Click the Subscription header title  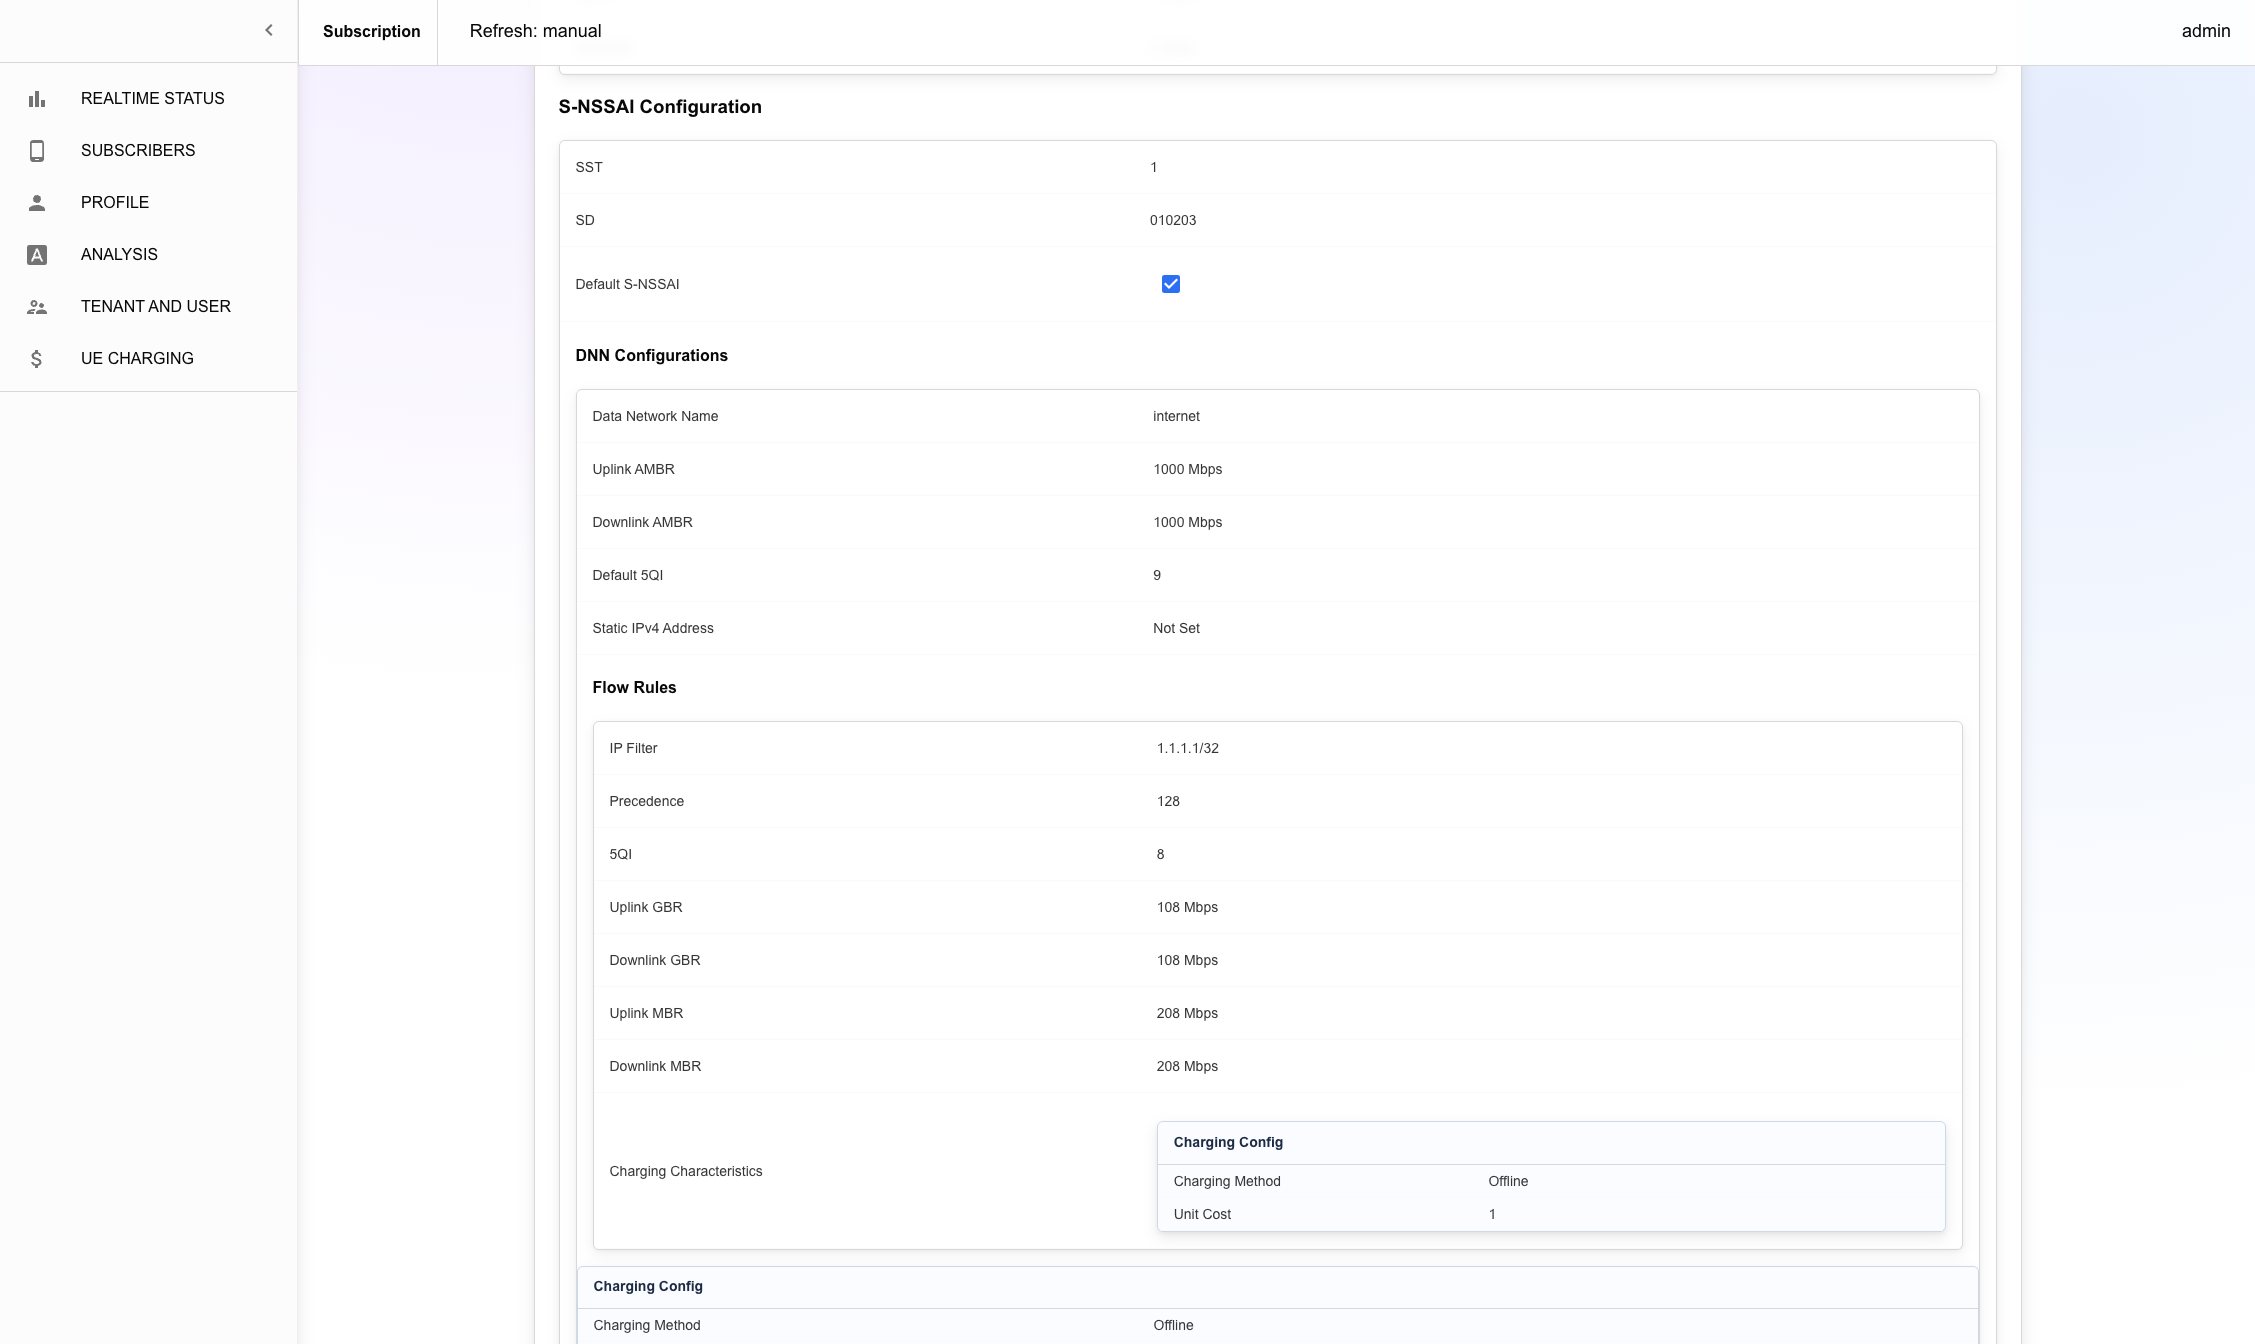tap(372, 32)
